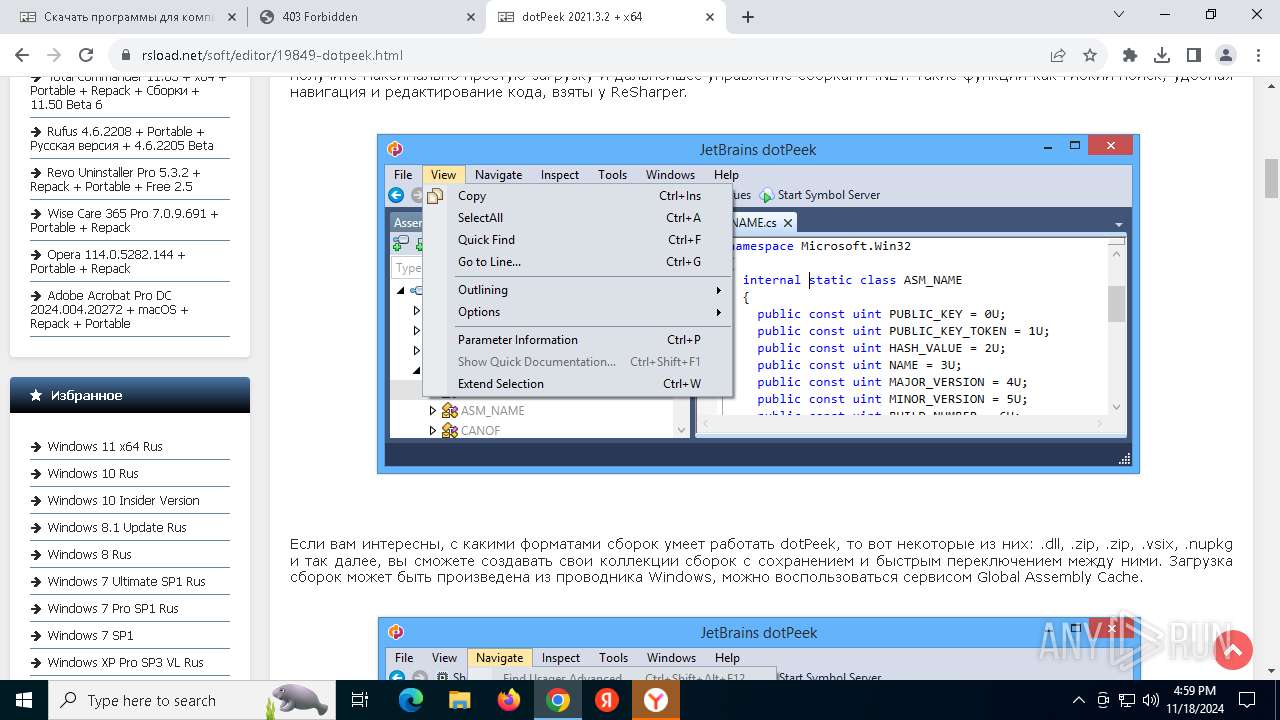Open the red Yandex icon on taskbar
The height and width of the screenshot is (720, 1280).
click(607, 700)
